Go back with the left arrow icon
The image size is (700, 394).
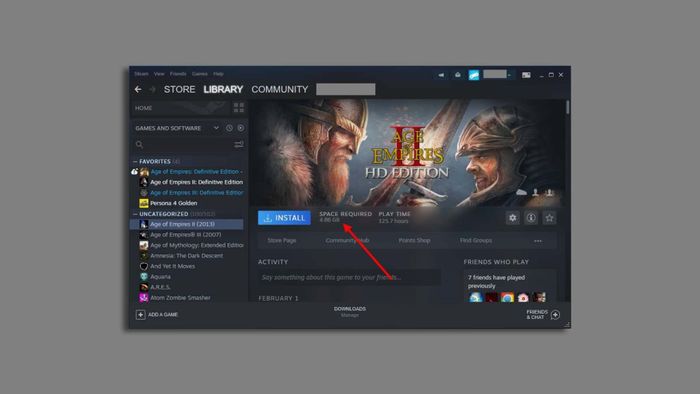[138, 89]
